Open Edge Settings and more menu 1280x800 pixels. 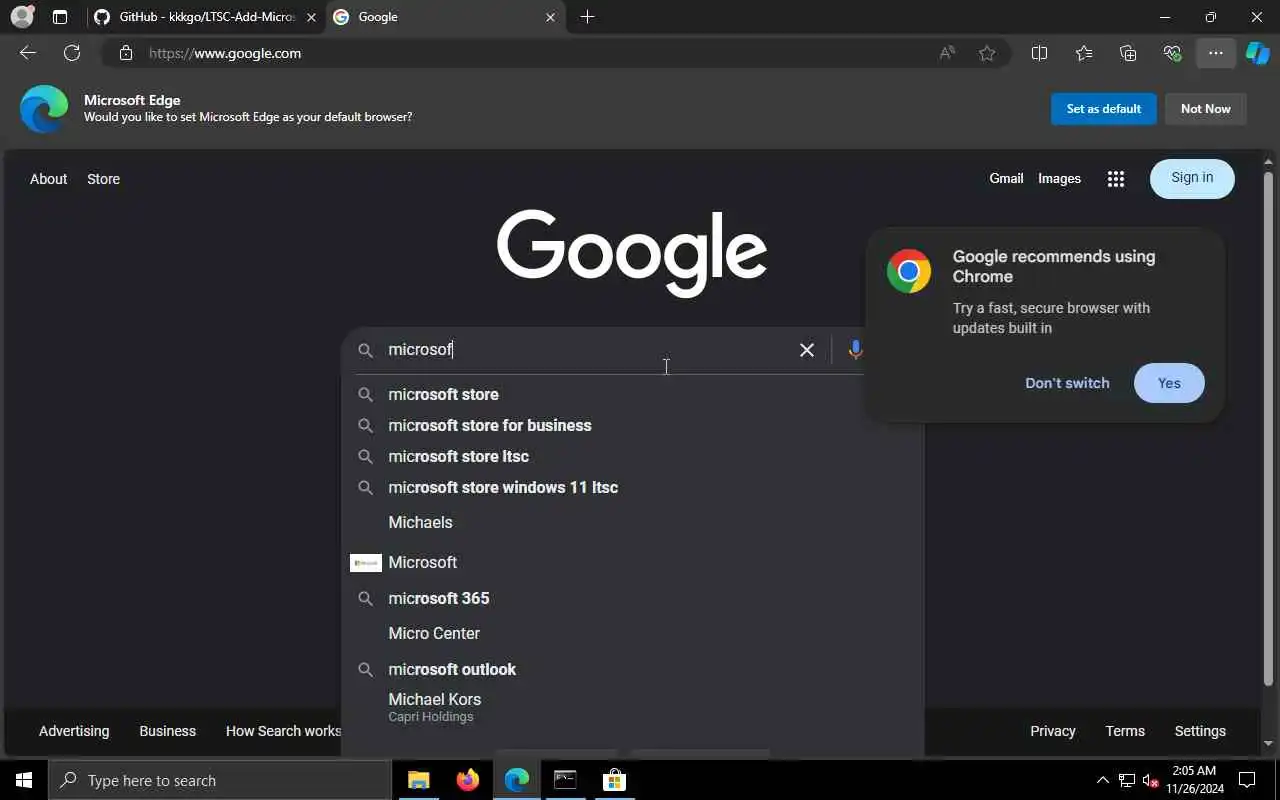point(1216,53)
